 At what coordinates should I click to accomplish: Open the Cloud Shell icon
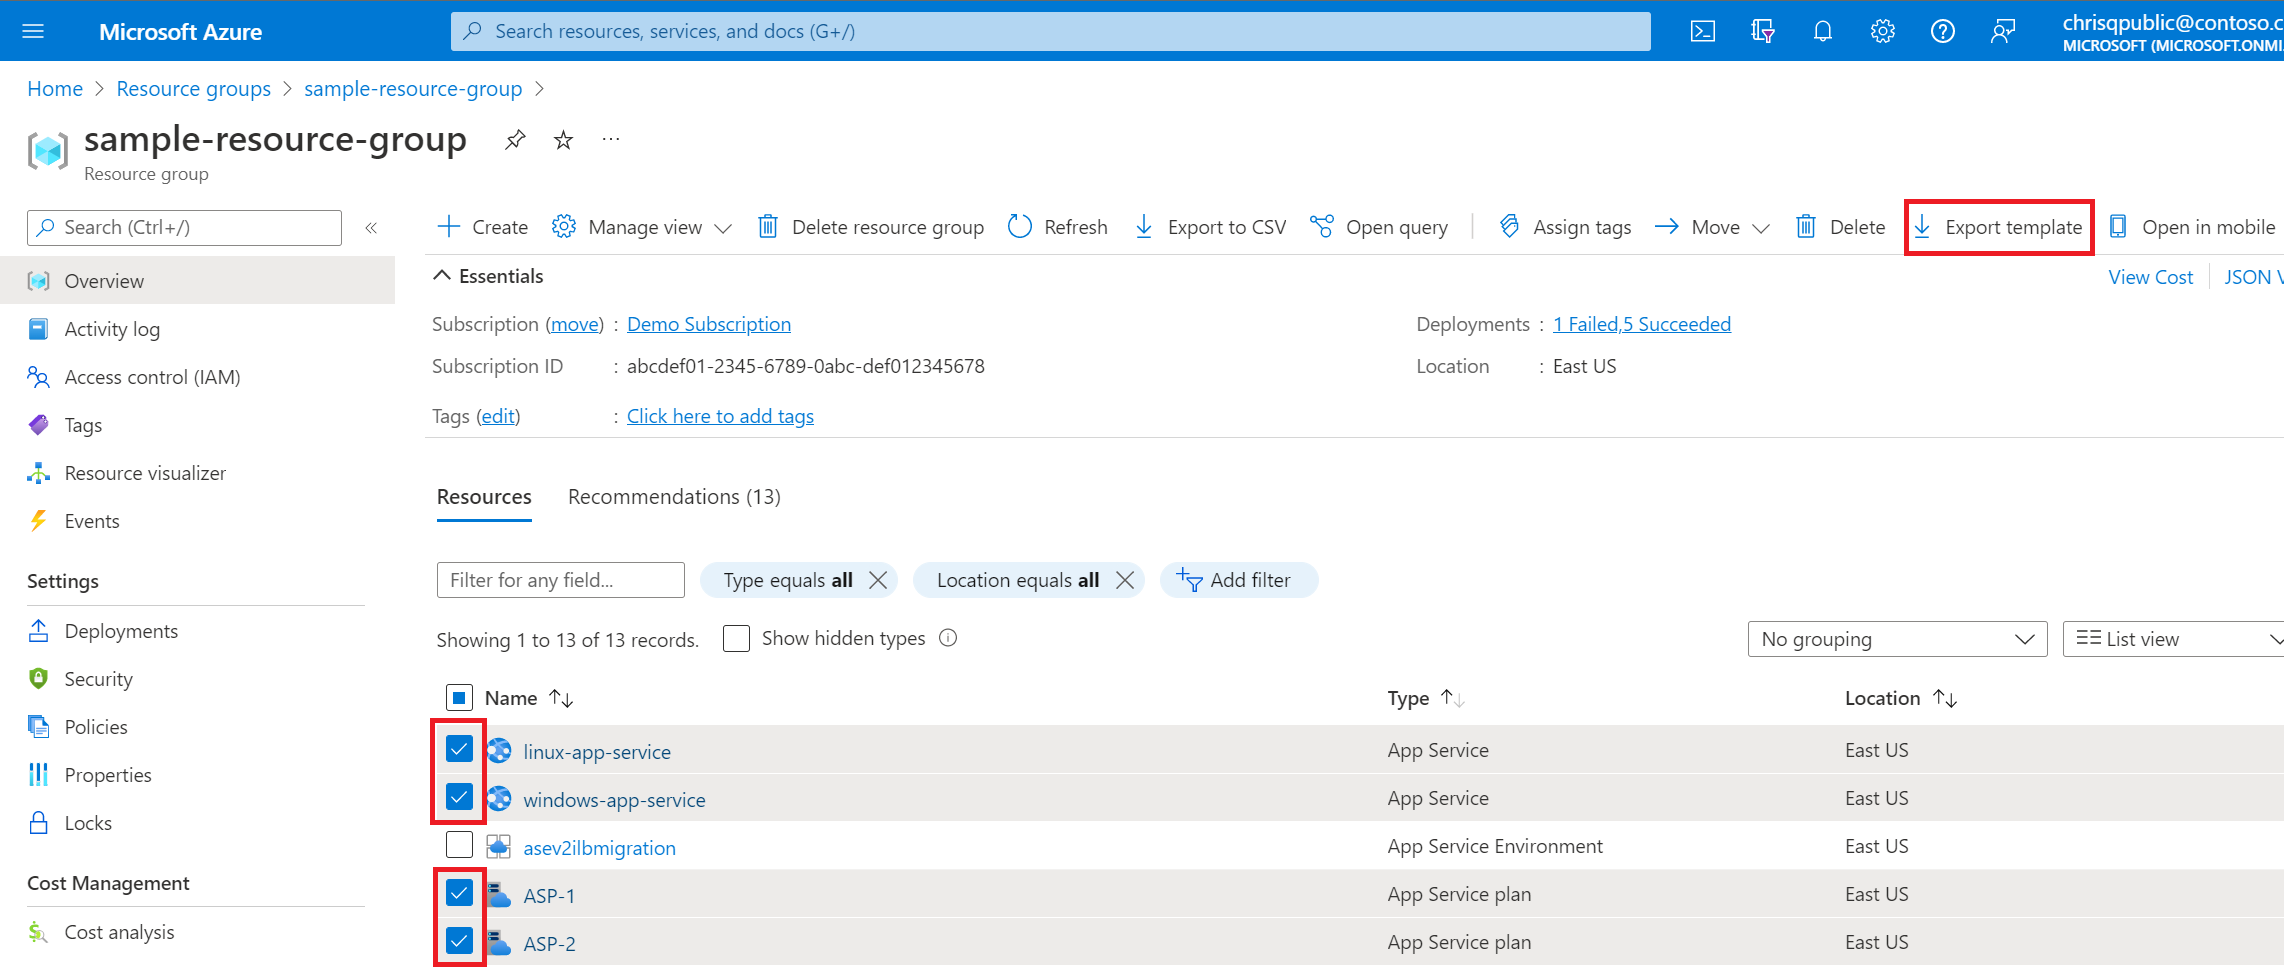pos(1702,31)
